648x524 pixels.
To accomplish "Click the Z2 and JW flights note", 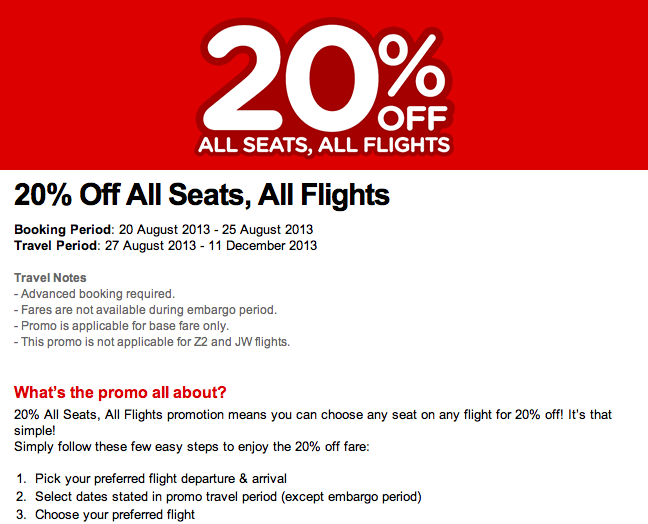I will tap(152, 342).
